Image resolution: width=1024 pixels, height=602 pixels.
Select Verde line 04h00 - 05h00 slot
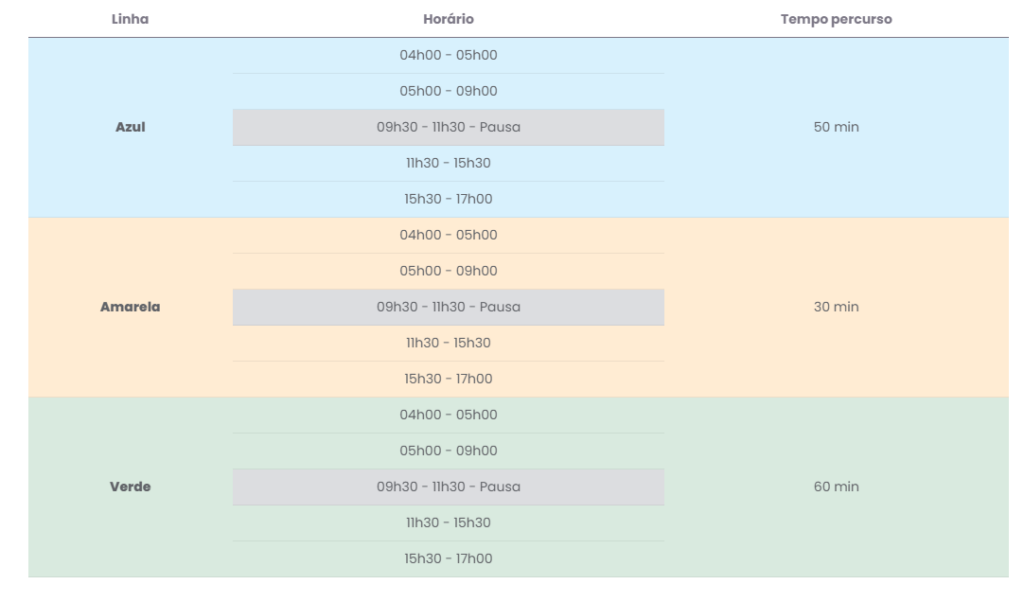pos(448,415)
